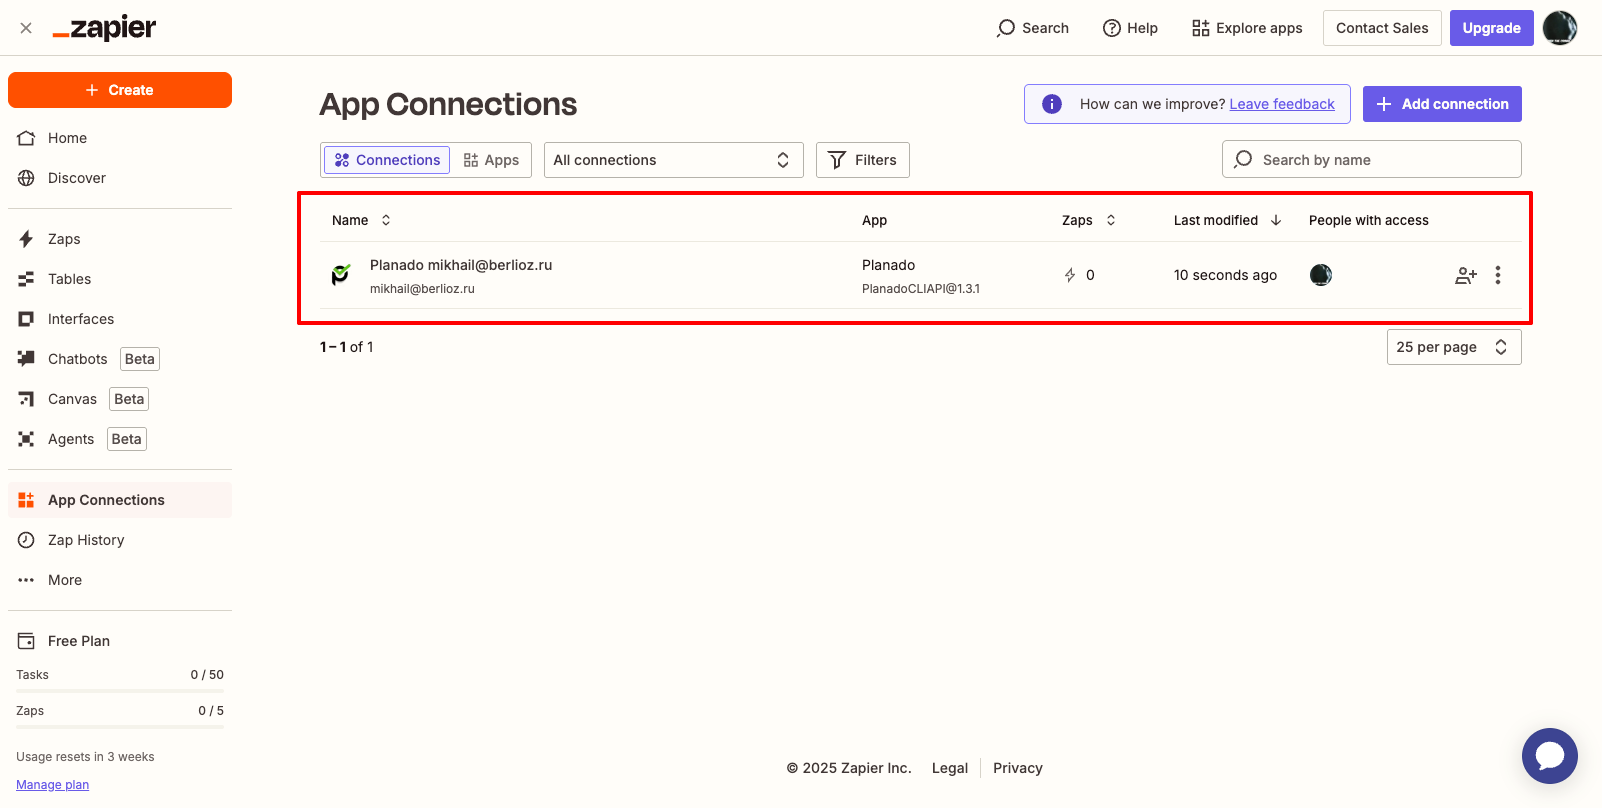Expand the More sidebar item
This screenshot has height=808, width=1602.
click(120, 580)
